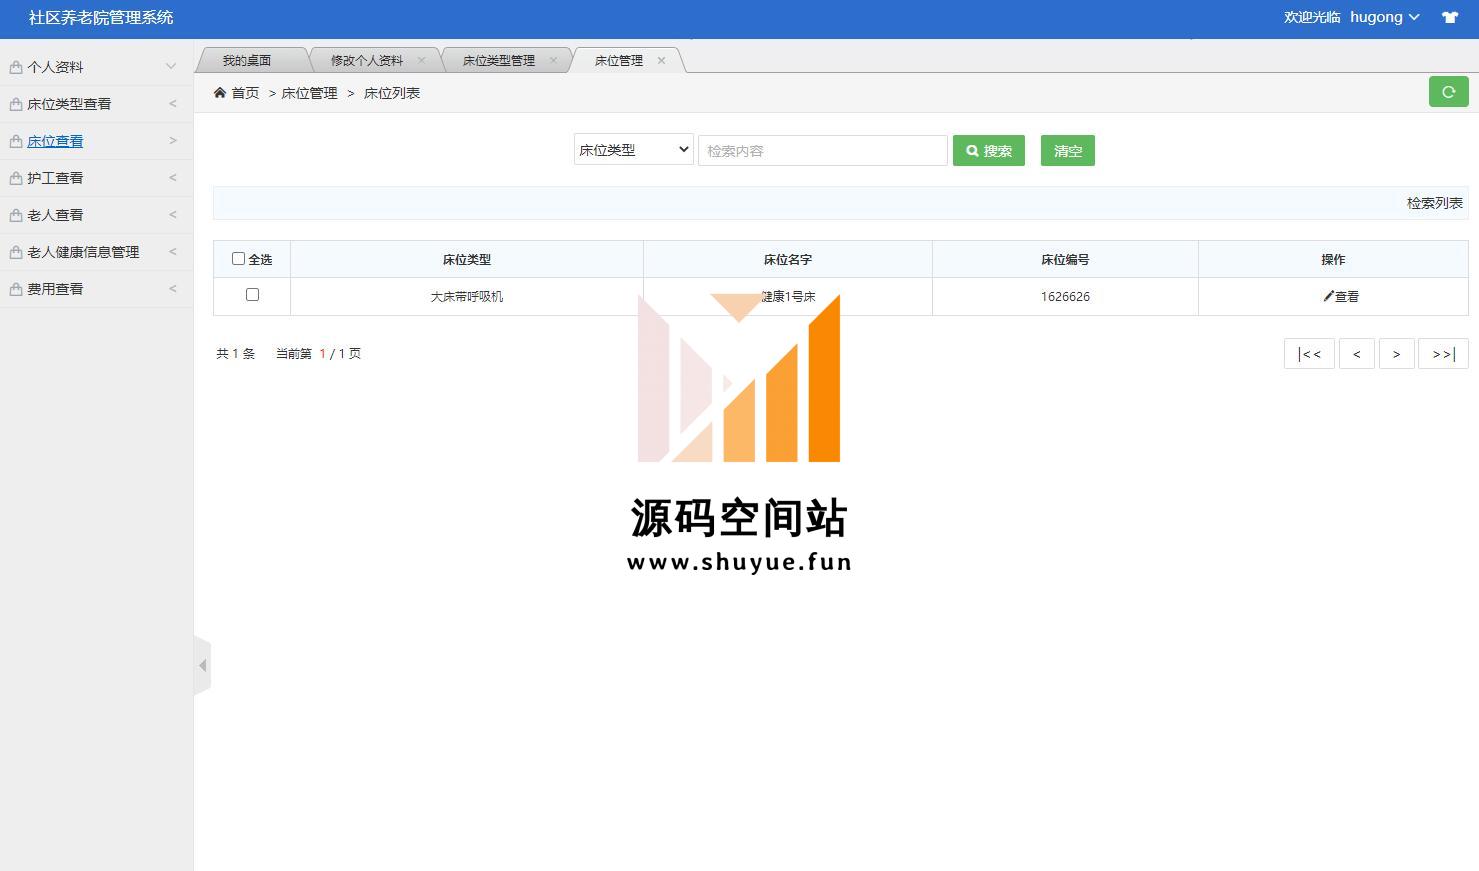1479x871 pixels.
Task: Click the 检索列表 label
Action: pos(1435,203)
